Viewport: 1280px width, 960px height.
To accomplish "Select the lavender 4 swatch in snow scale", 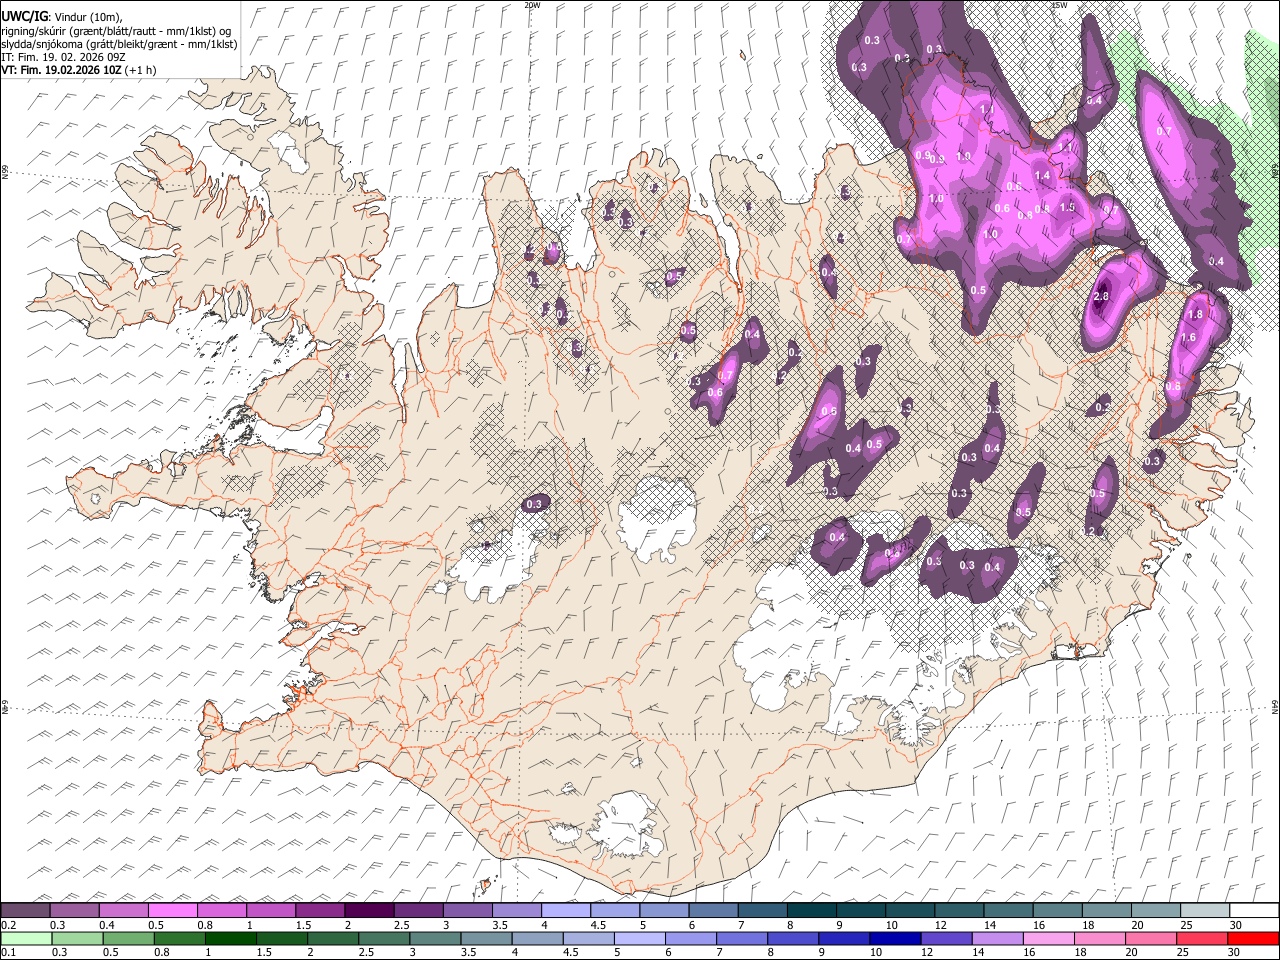I will click(x=565, y=910).
